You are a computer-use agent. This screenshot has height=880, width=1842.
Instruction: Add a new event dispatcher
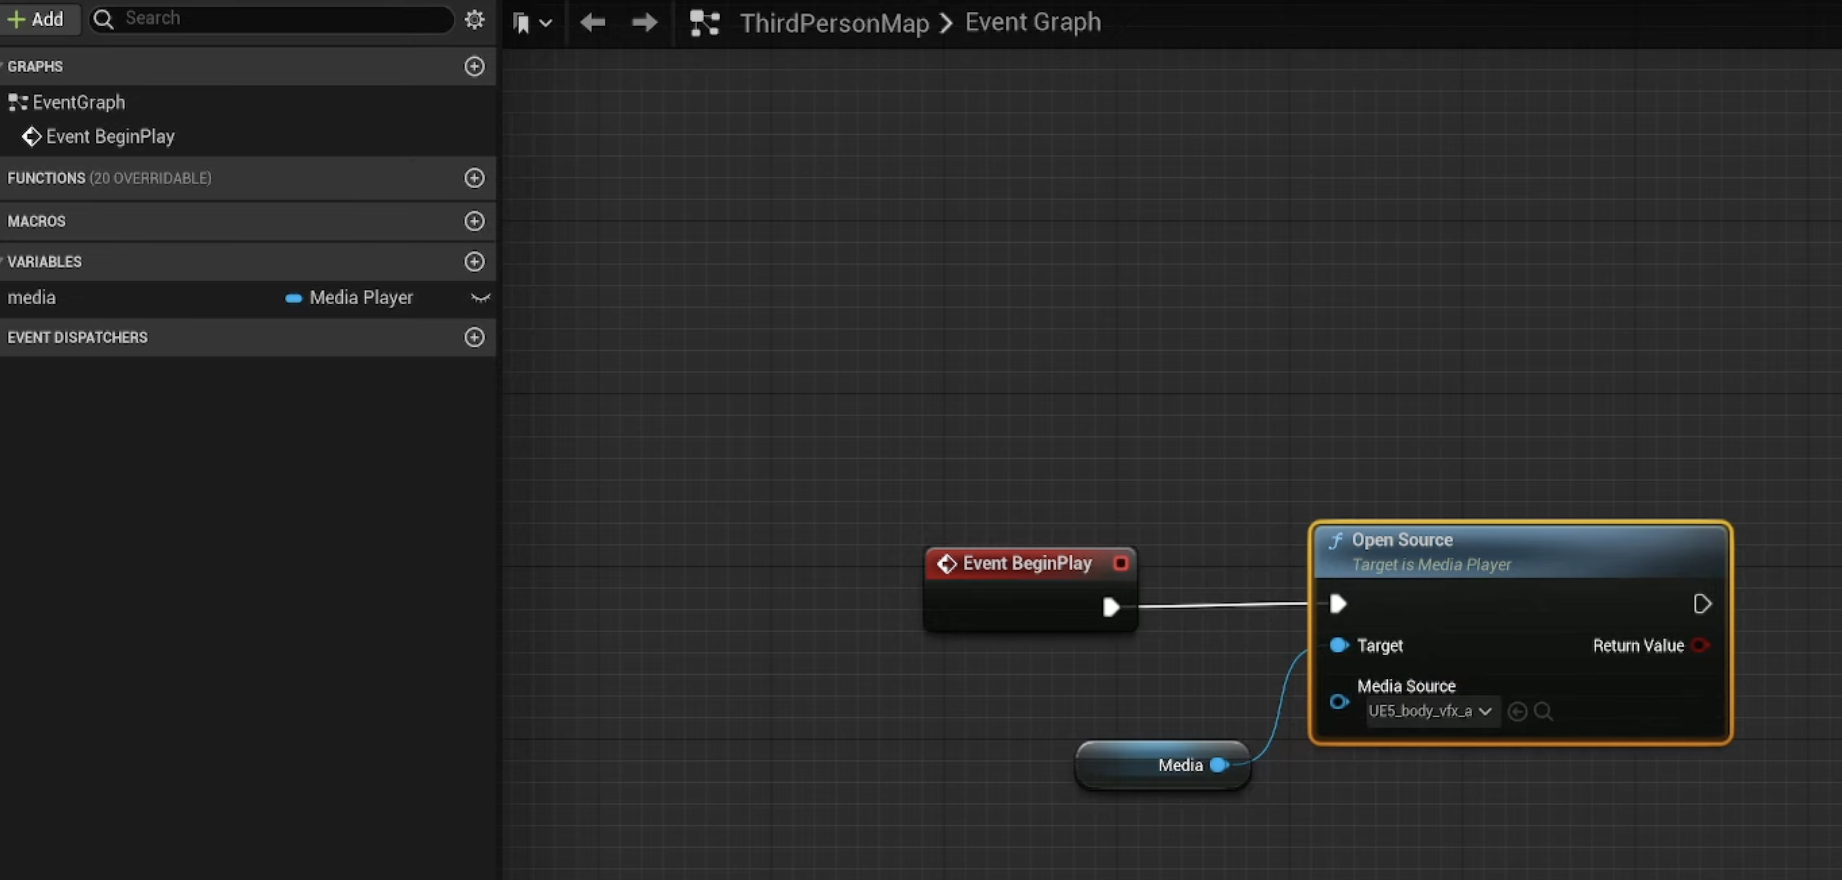point(475,338)
